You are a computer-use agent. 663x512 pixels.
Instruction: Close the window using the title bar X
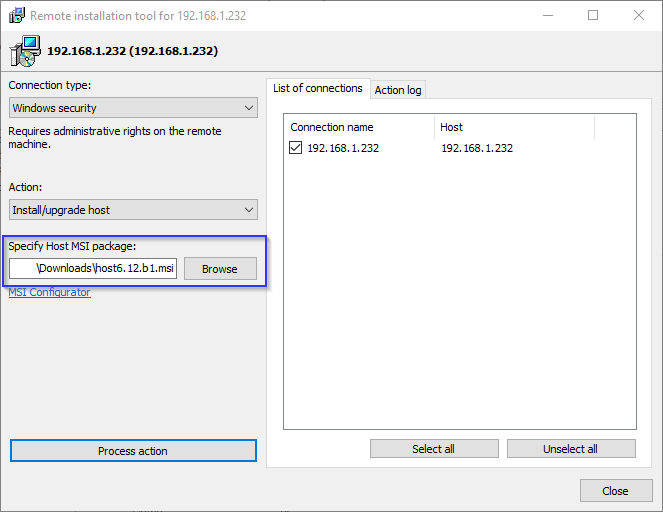click(x=639, y=16)
